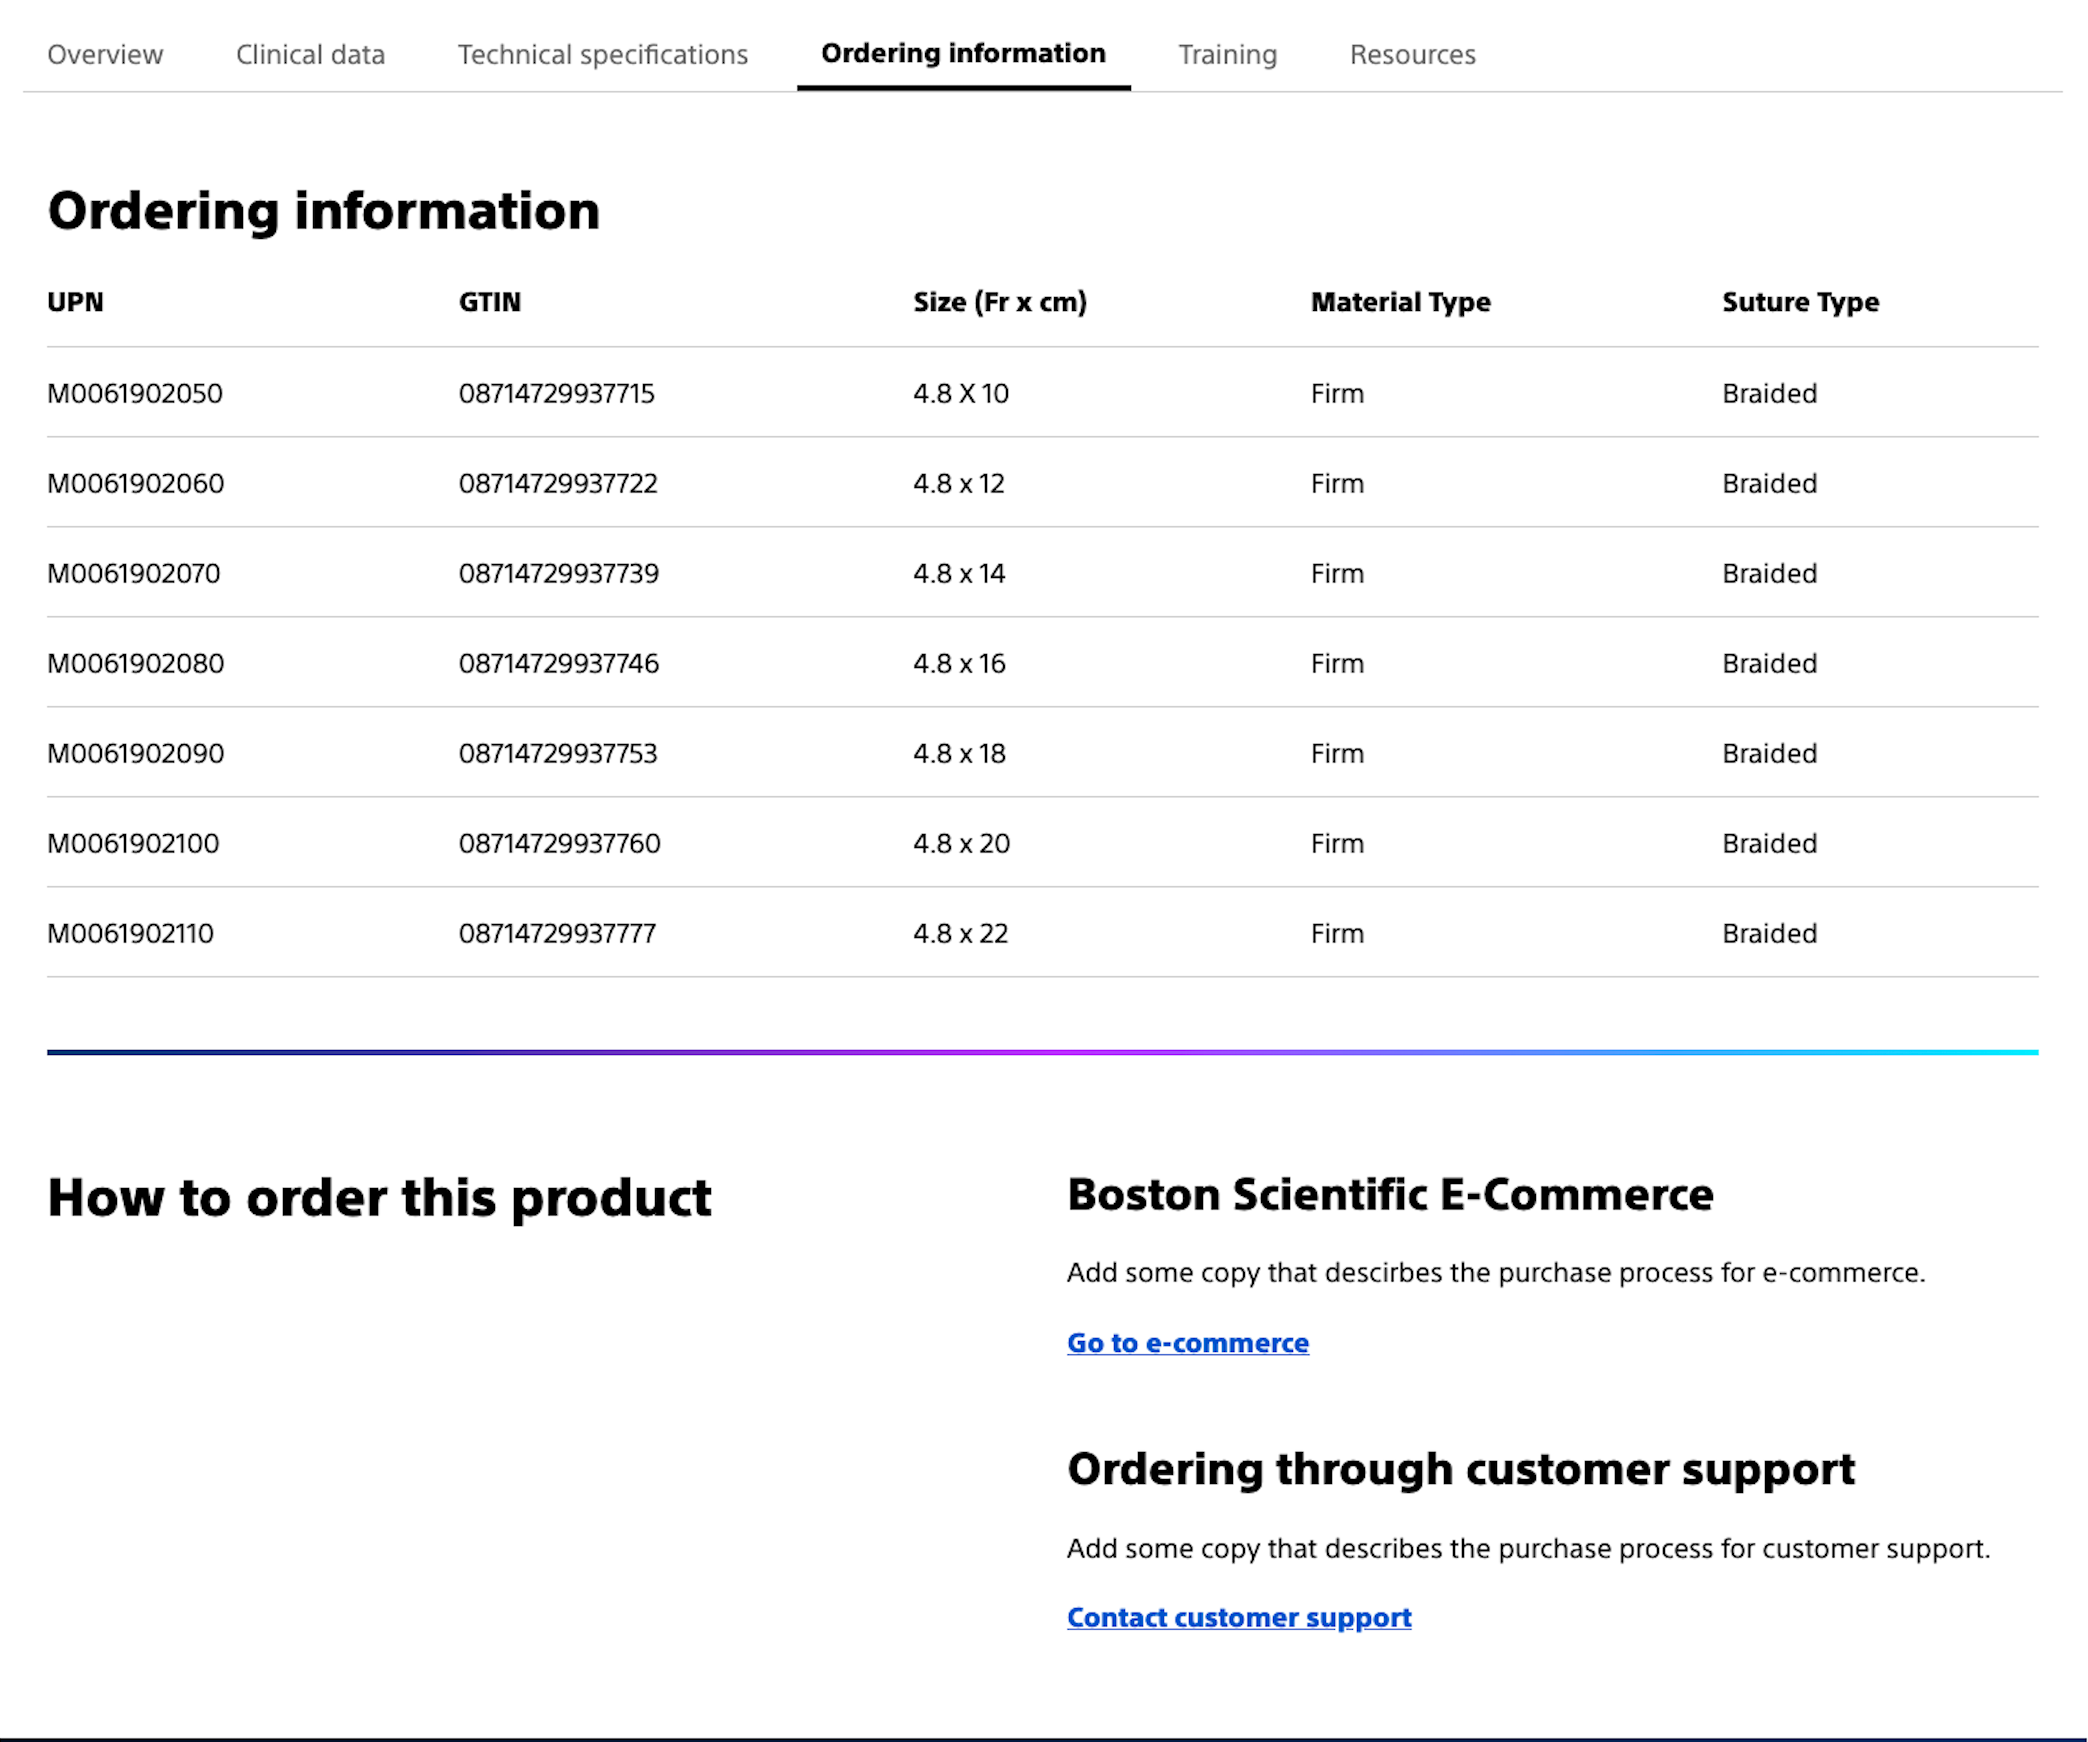The image size is (2088, 1742).
Task: Open the Resources tab
Action: pyautogui.click(x=1412, y=55)
